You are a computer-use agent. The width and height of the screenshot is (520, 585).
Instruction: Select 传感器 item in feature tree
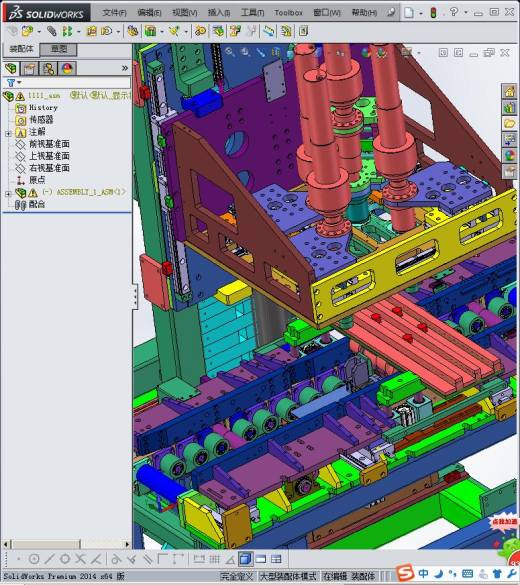tap(41, 119)
